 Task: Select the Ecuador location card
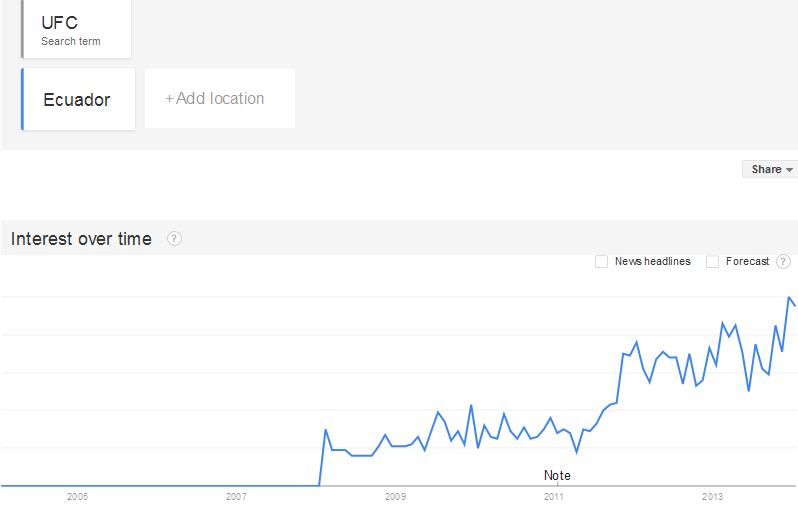click(x=78, y=99)
